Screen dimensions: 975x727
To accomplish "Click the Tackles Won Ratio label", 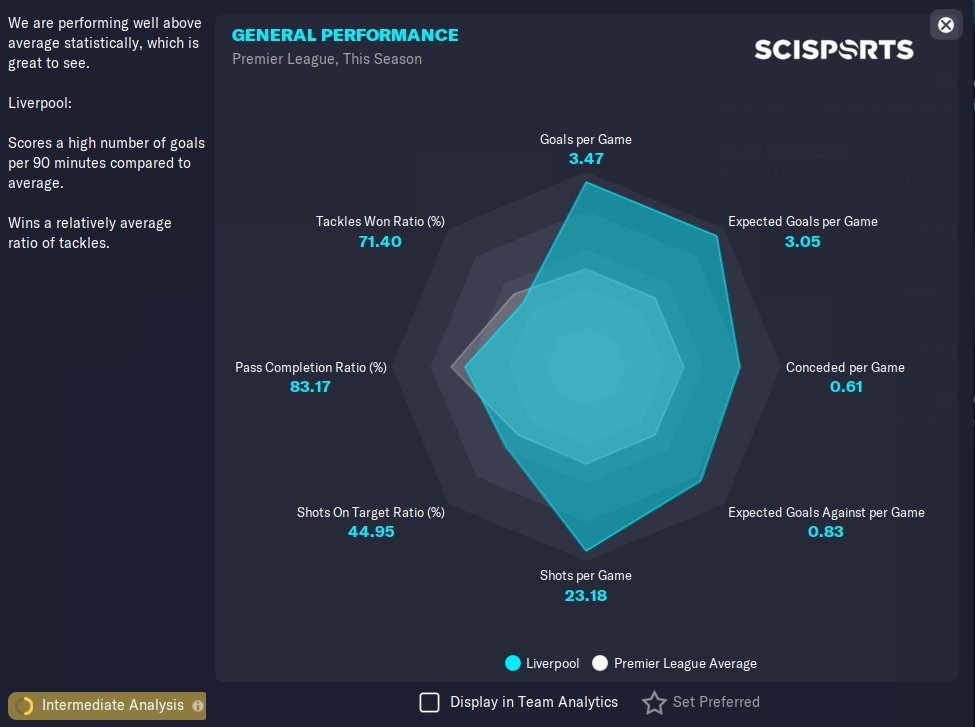I will point(380,221).
